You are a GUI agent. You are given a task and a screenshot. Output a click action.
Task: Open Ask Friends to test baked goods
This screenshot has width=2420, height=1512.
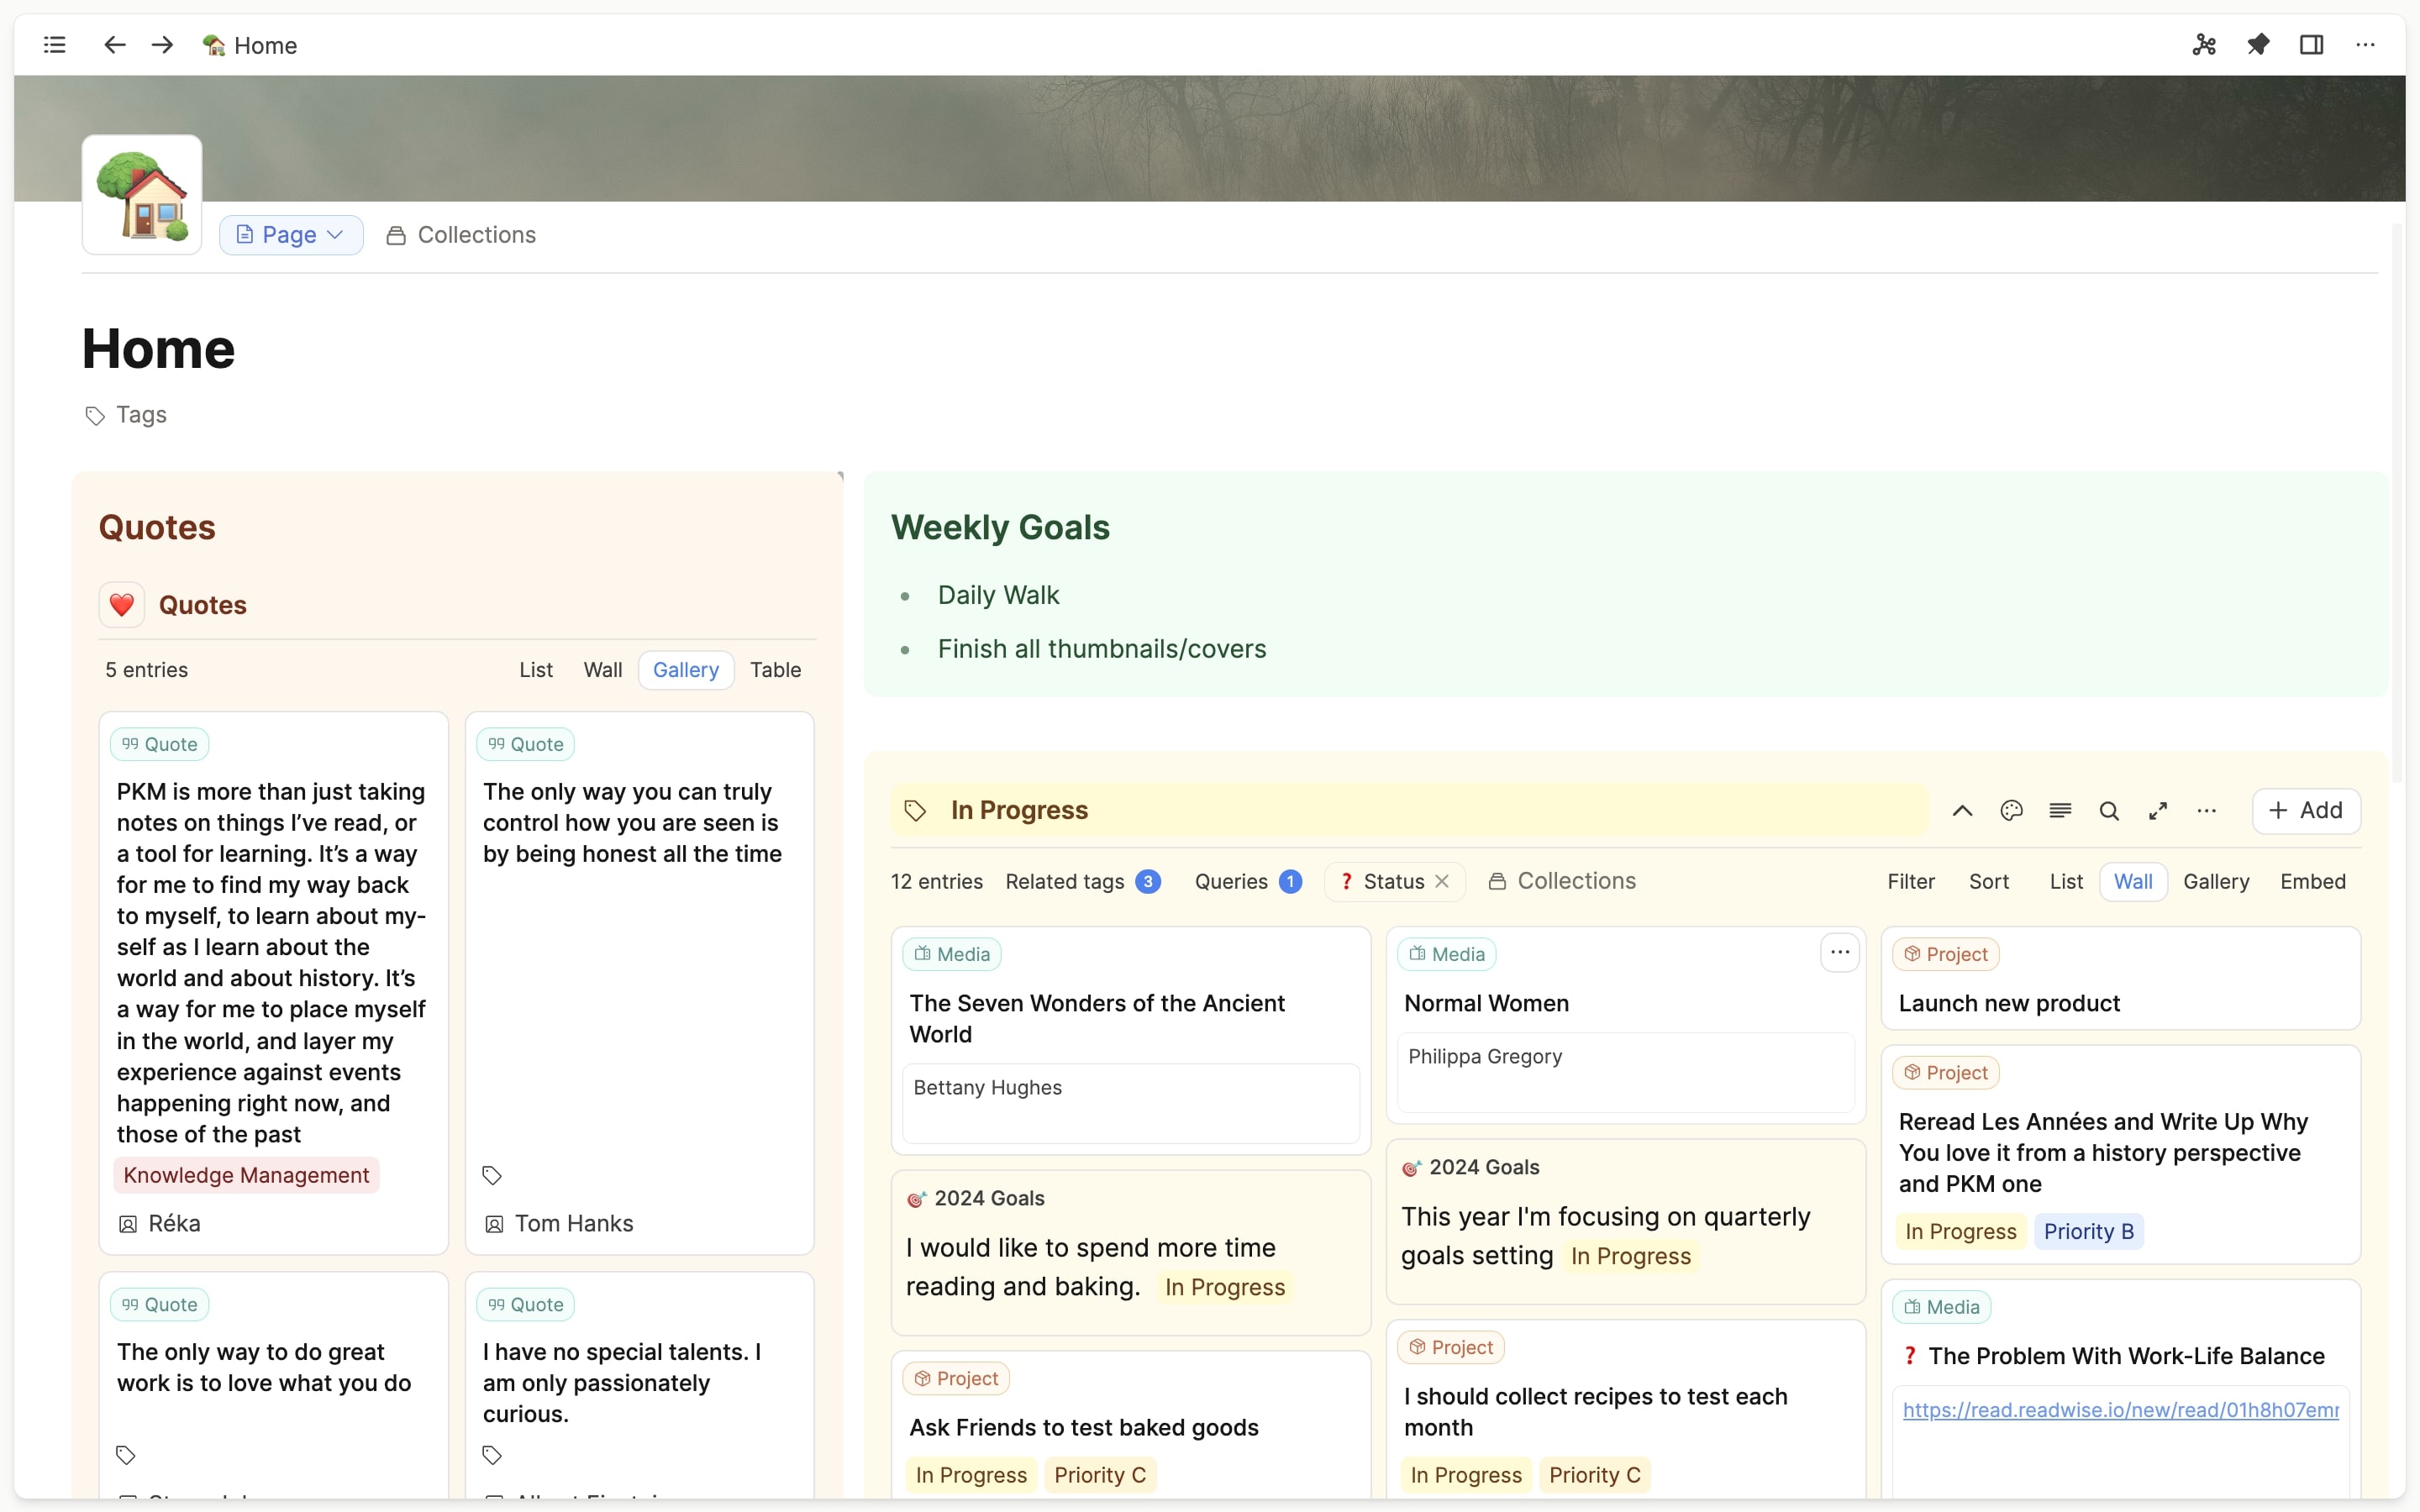(1083, 1428)
